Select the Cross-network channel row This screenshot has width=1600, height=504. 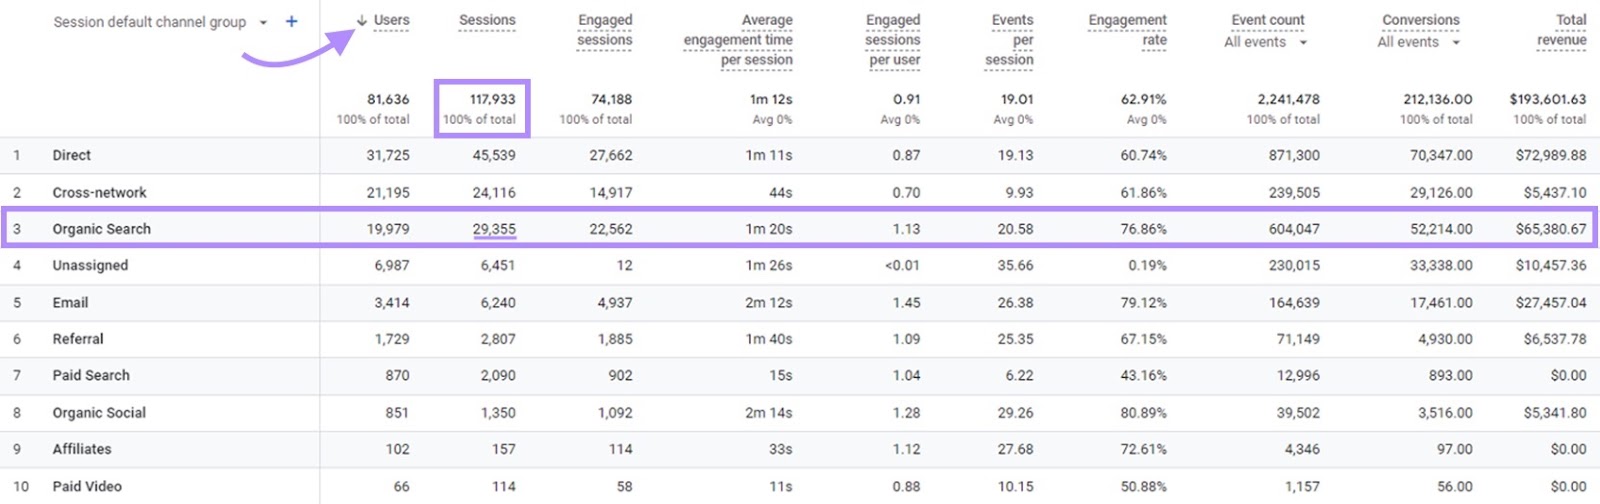800,192
